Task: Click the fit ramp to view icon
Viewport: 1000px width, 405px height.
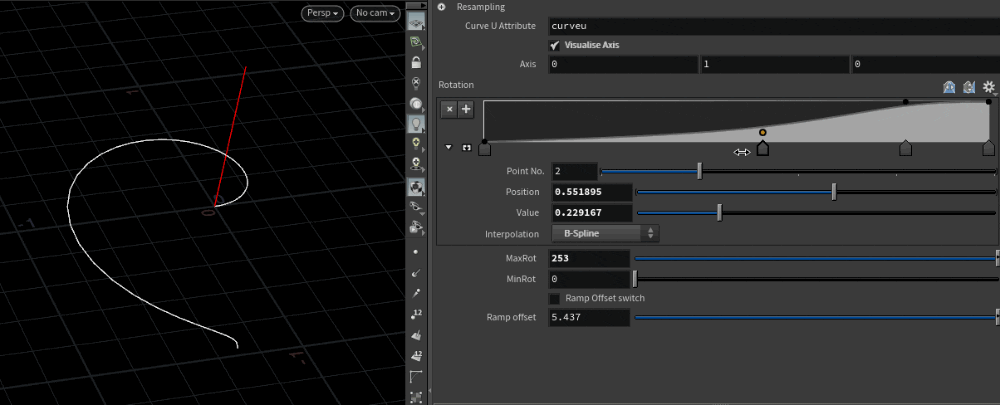Action: click(467, 148)
